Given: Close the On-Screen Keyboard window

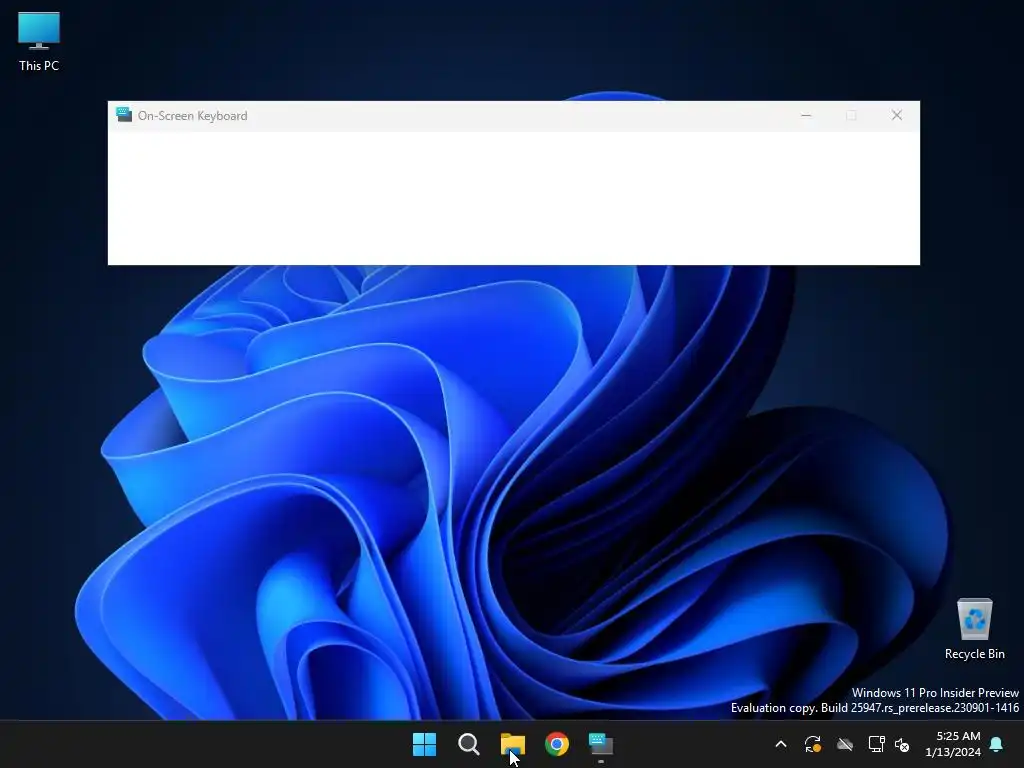Looking at the screenshot, I should click(897, 116).
